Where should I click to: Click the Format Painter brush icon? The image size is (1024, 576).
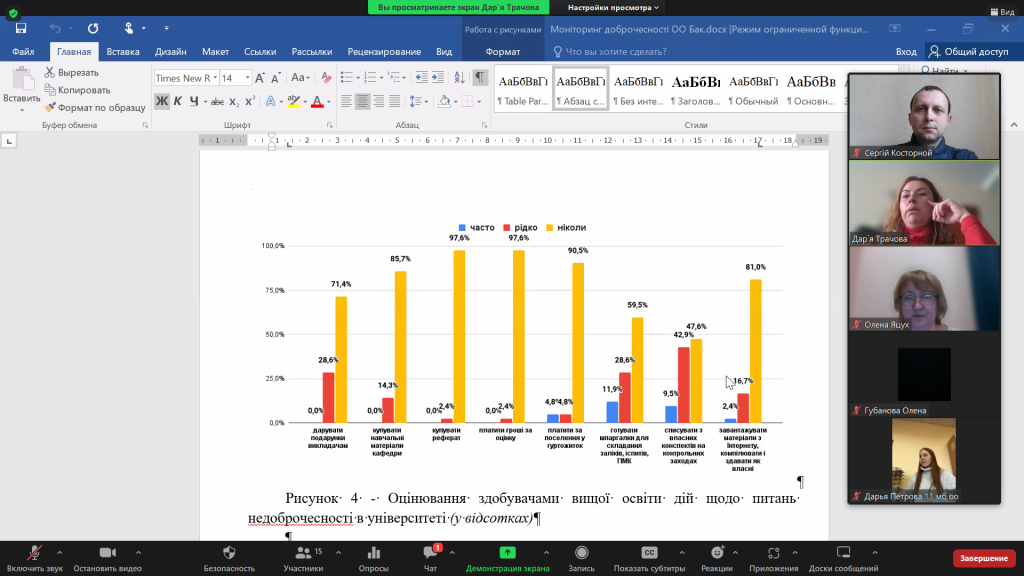click(50, 107)
